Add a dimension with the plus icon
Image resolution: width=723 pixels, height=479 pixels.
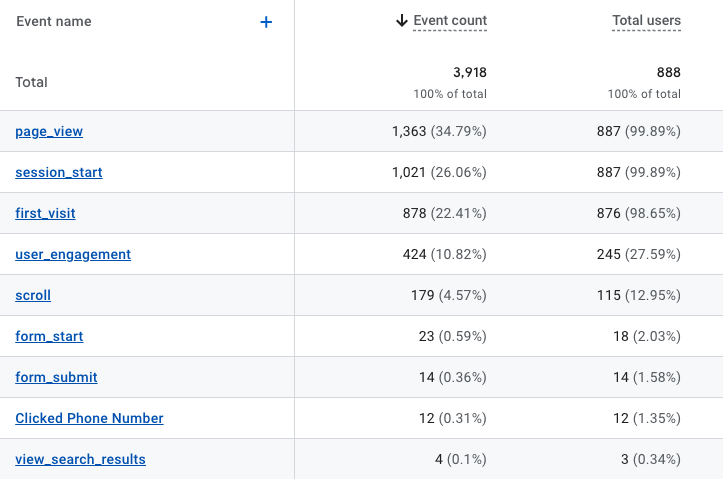click(x=266, y=22)
